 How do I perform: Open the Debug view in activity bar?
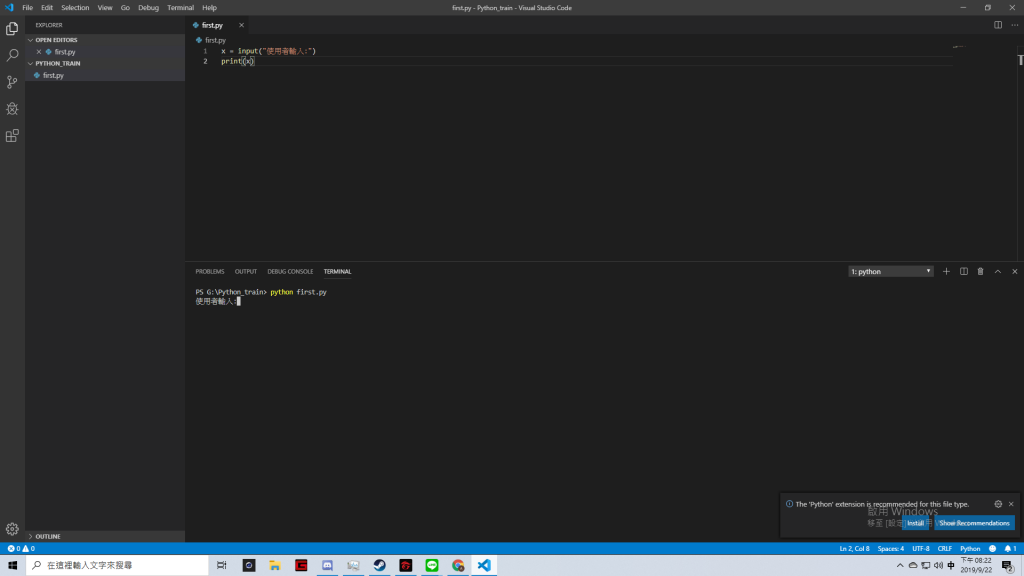[x=12, y=109]
